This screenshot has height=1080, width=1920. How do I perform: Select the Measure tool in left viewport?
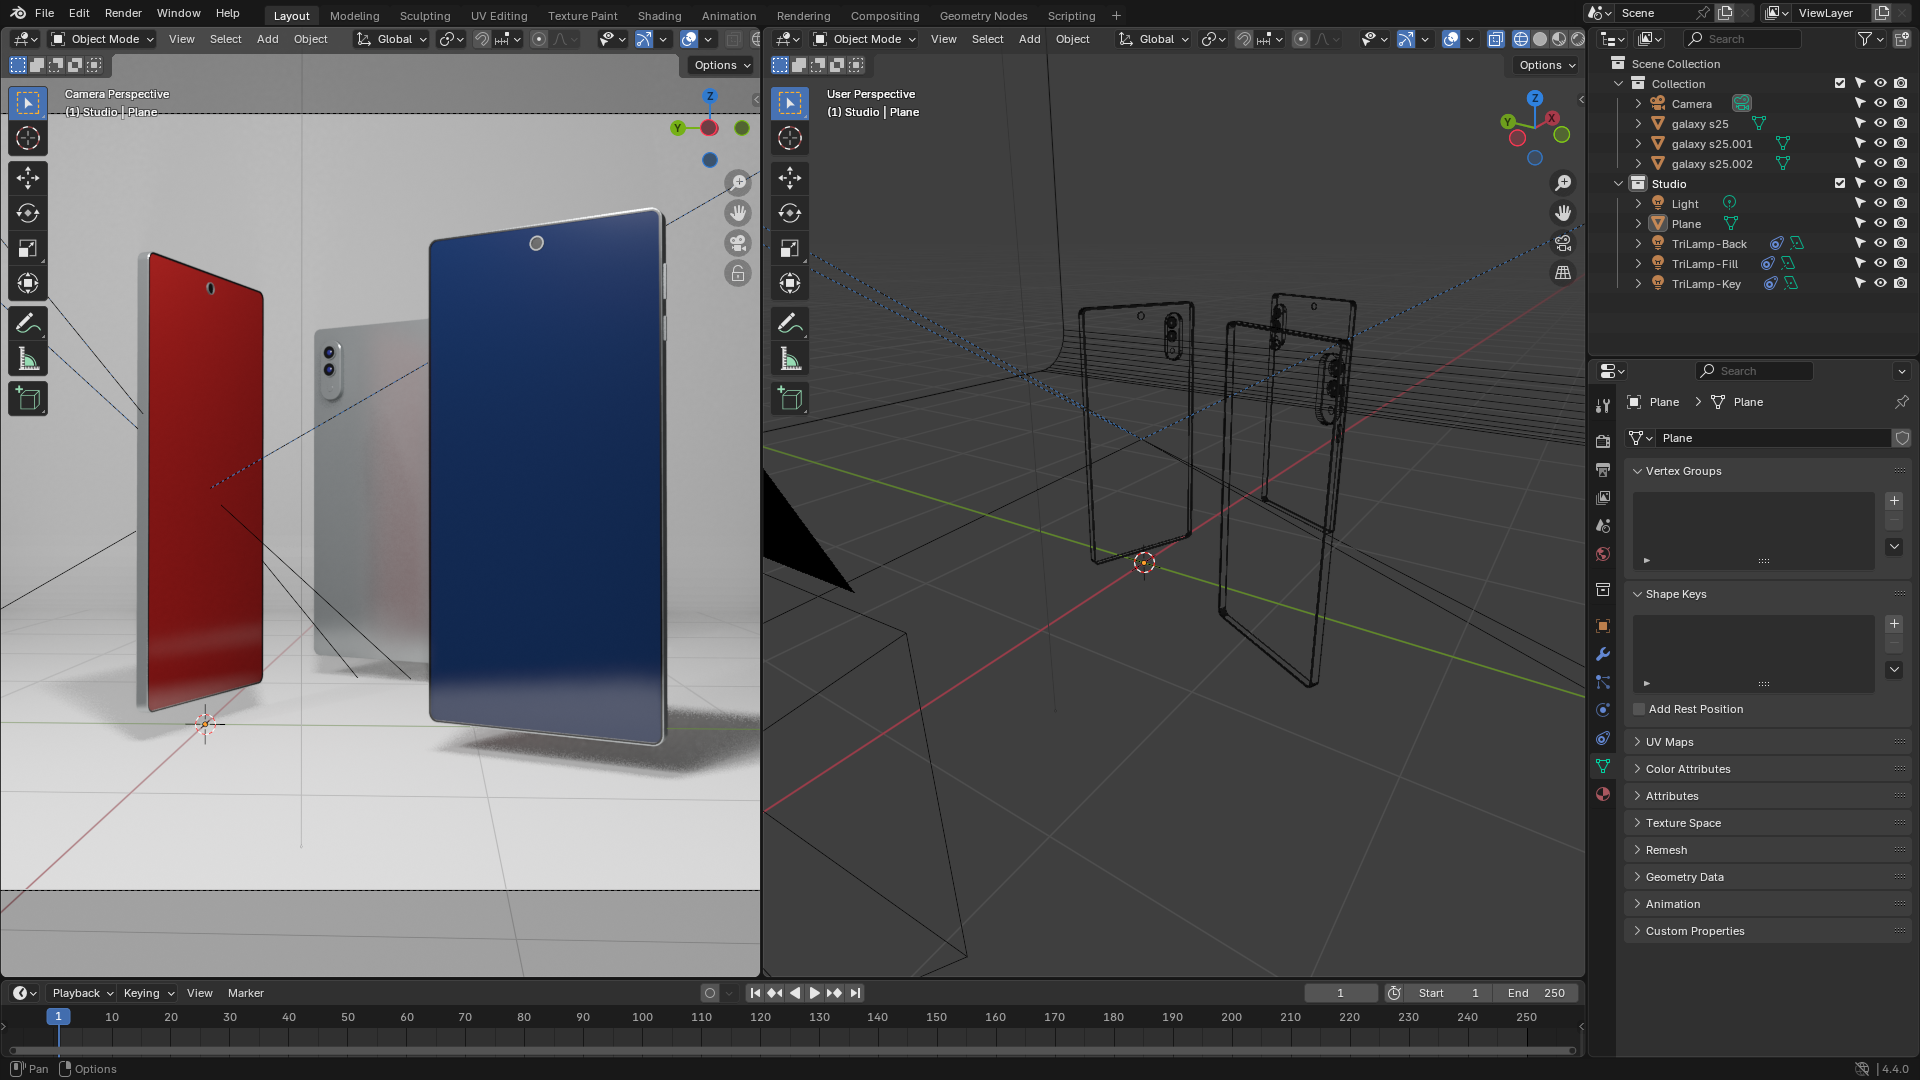click(x=28, y=360)
